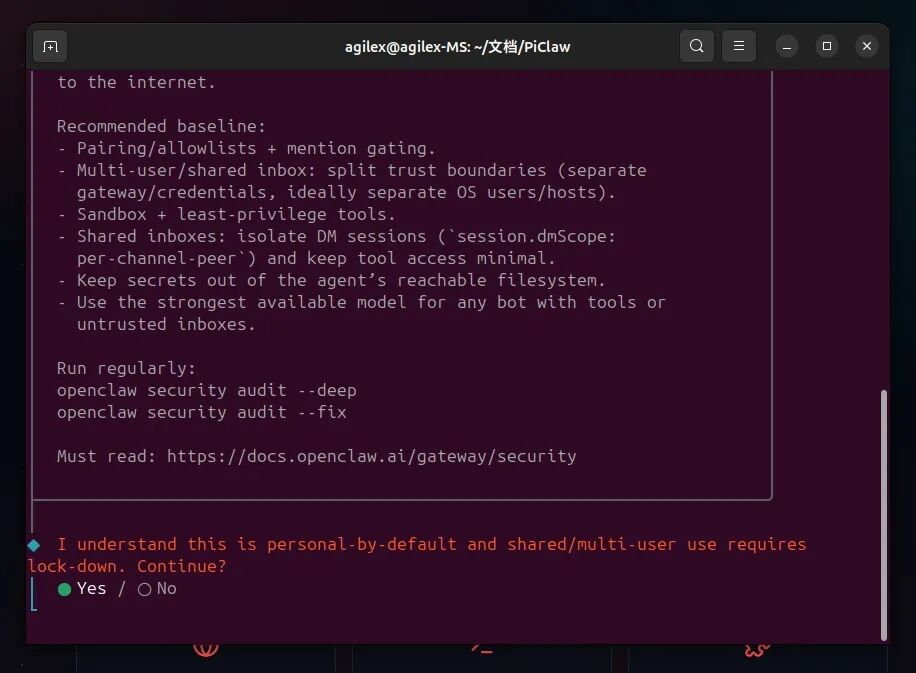Click the 'Shared inboxes: isolate DM sessions' line

tap(336, 237)
